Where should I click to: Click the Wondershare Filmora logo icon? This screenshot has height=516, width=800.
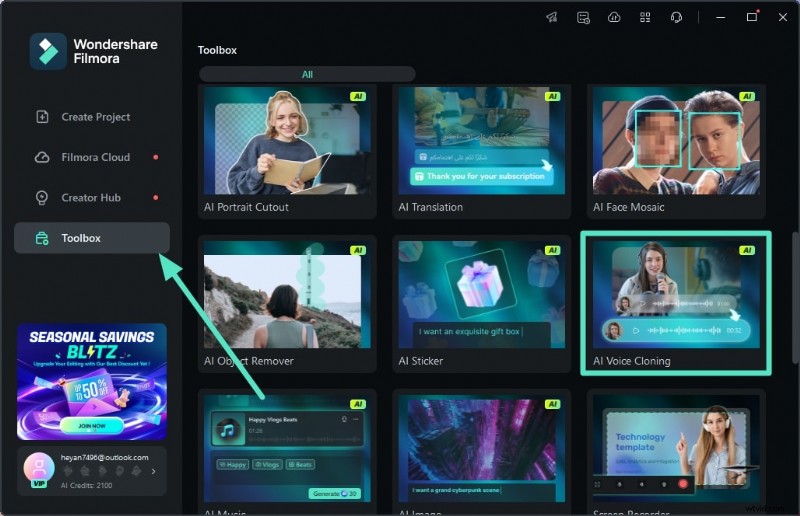48,52
